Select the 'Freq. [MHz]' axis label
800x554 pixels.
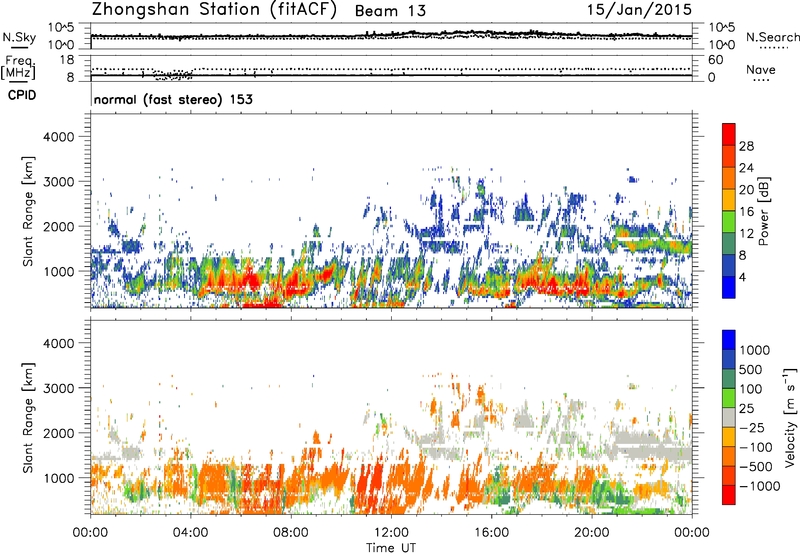click(x=19, y=66)
